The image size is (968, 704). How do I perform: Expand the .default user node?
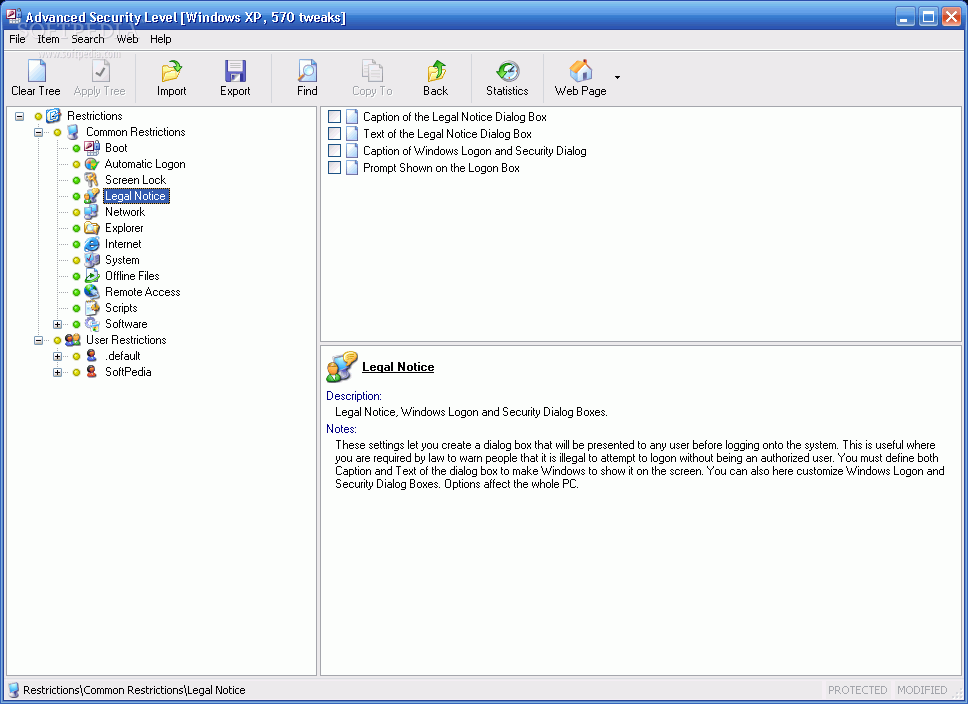57,356
